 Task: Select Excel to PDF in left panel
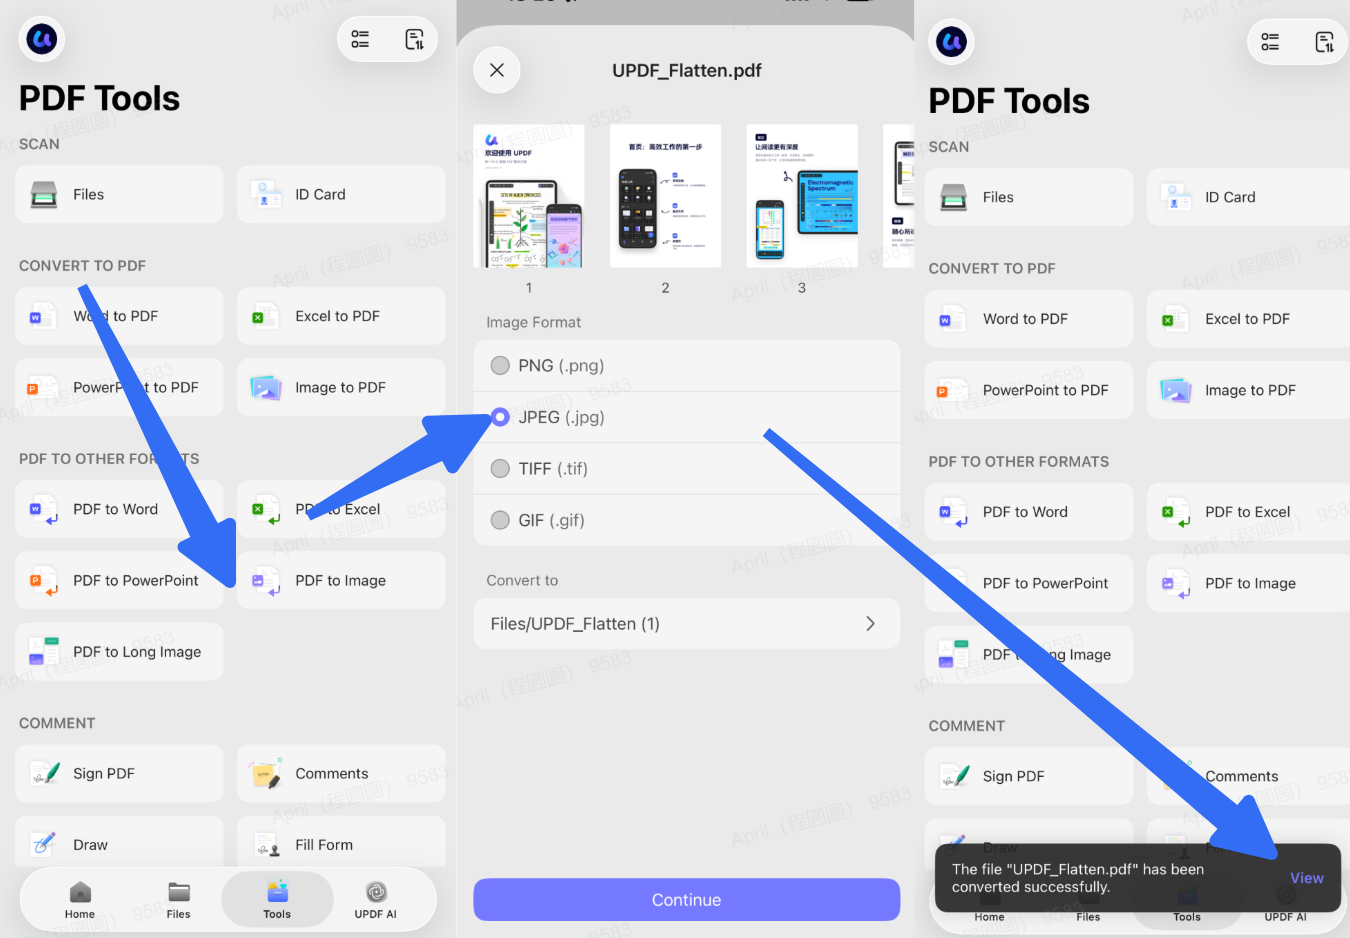(341, 316)
